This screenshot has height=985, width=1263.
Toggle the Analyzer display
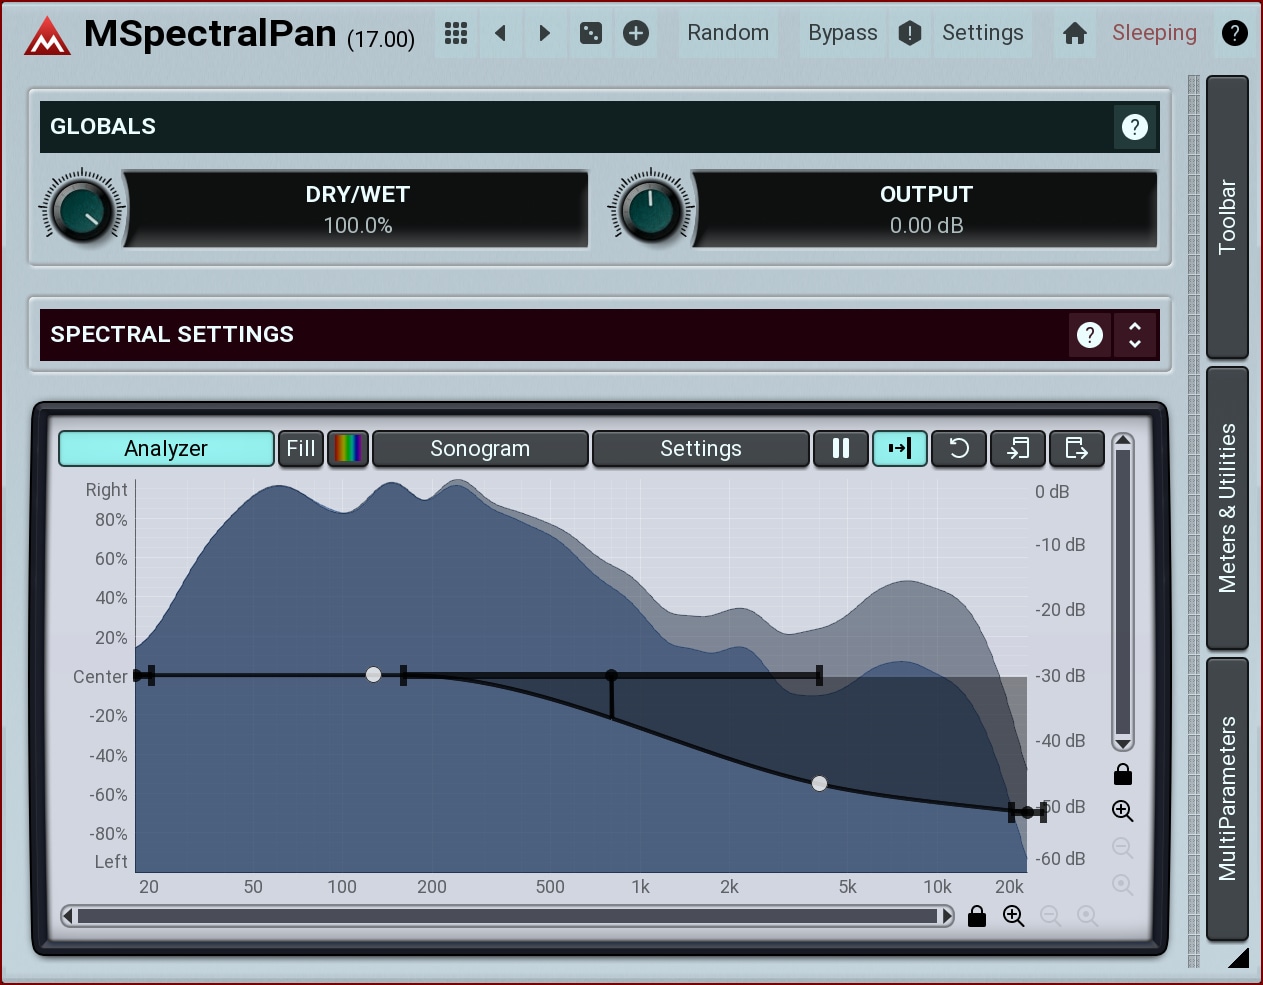(166, 449)
